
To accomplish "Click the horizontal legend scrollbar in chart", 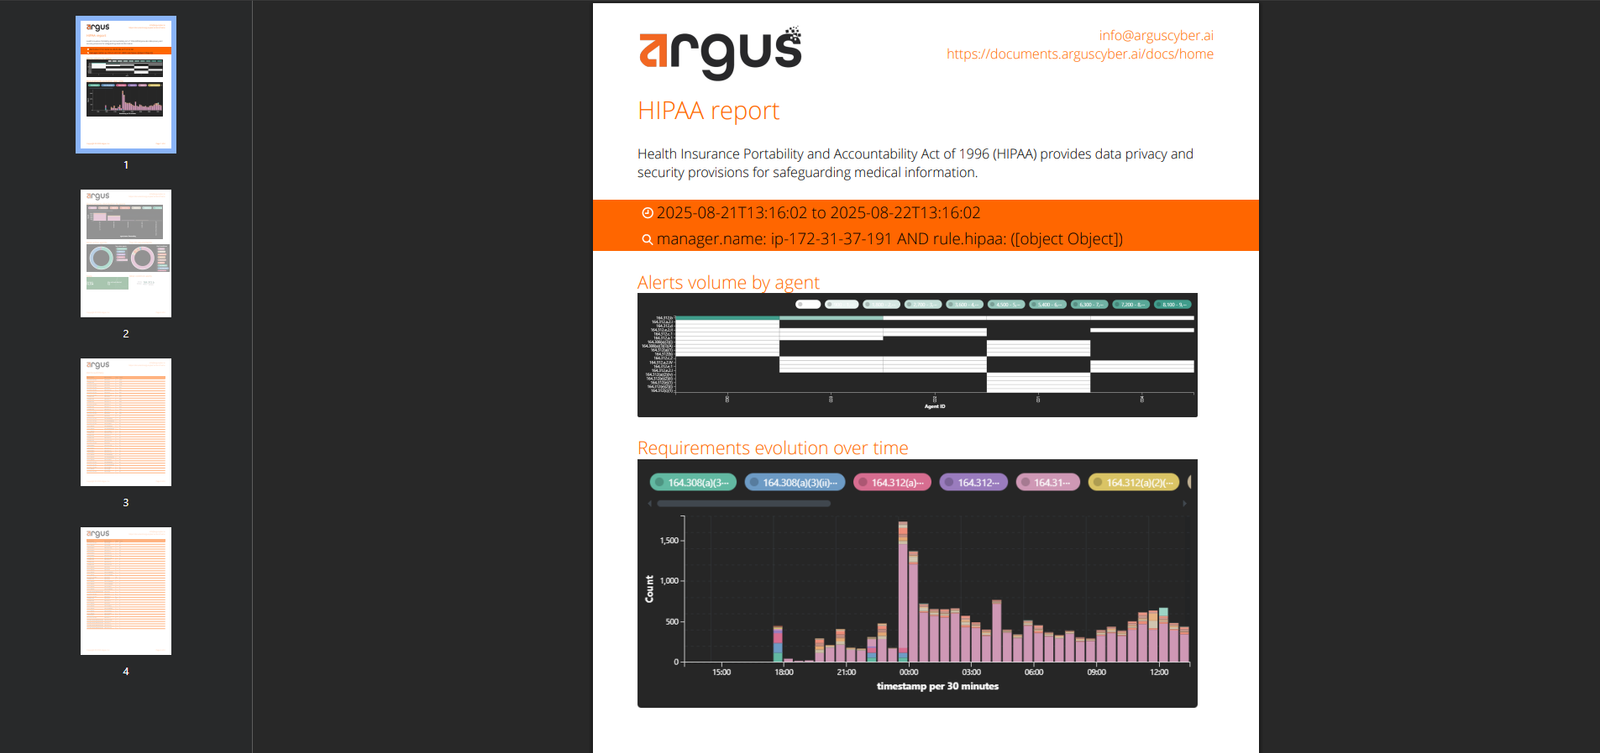I will coord(743,503).
